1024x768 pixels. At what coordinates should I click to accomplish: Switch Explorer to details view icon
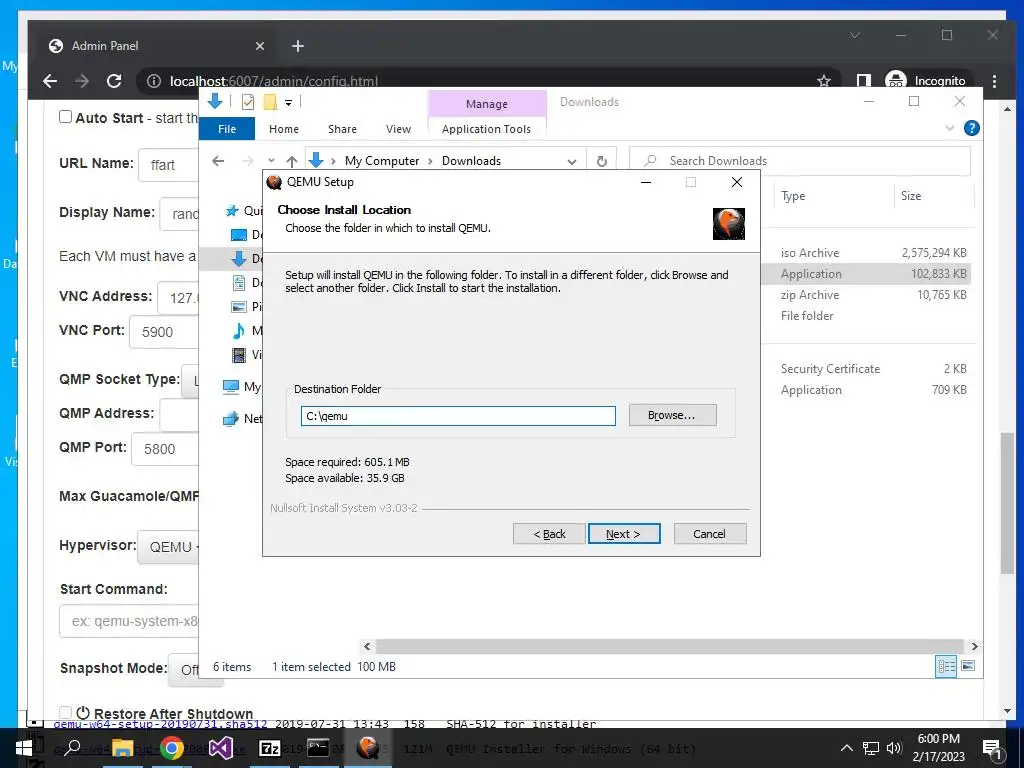click(x=946, y=666)
